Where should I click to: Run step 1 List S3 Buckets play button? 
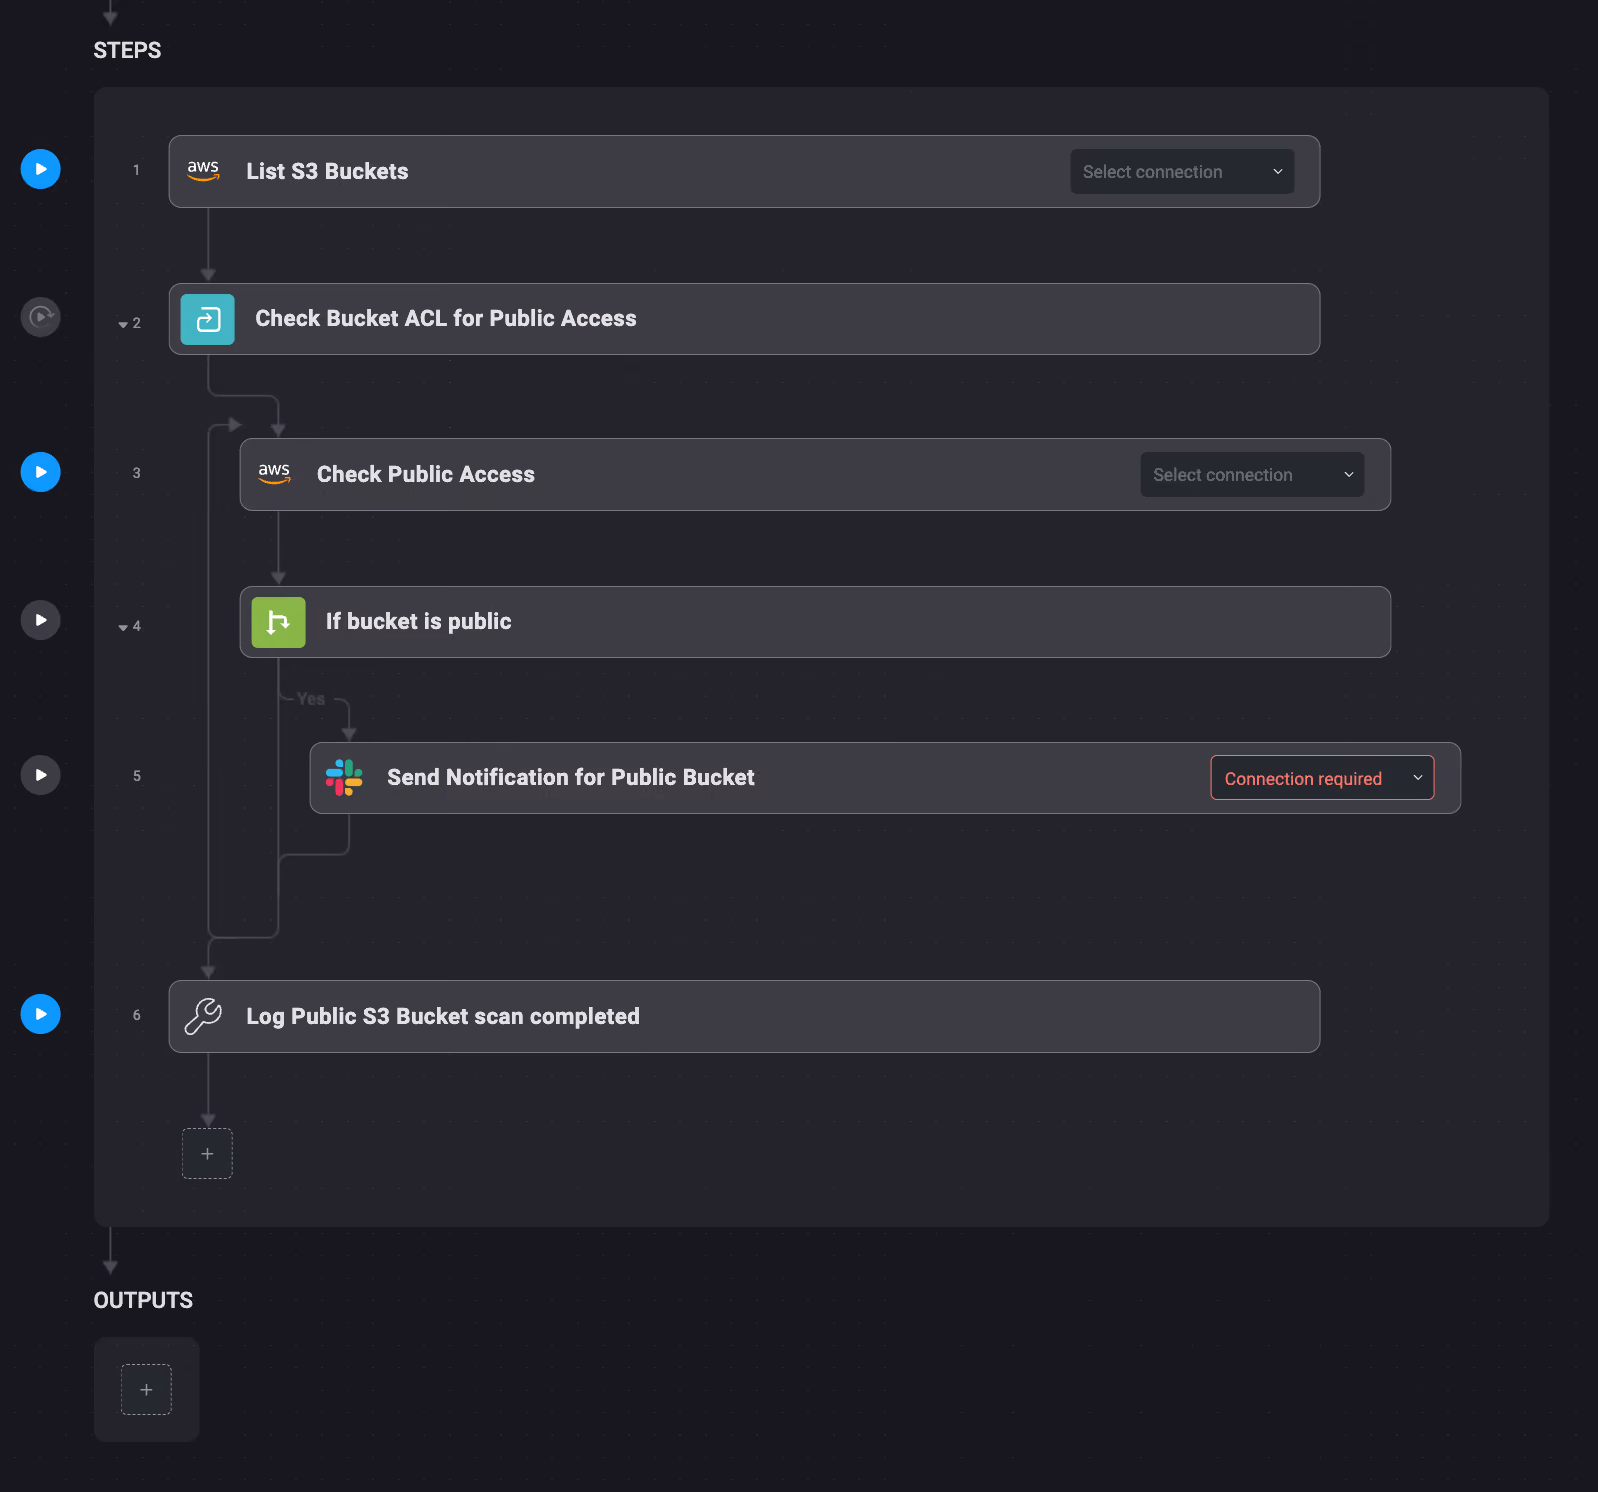tap(41, 169)
